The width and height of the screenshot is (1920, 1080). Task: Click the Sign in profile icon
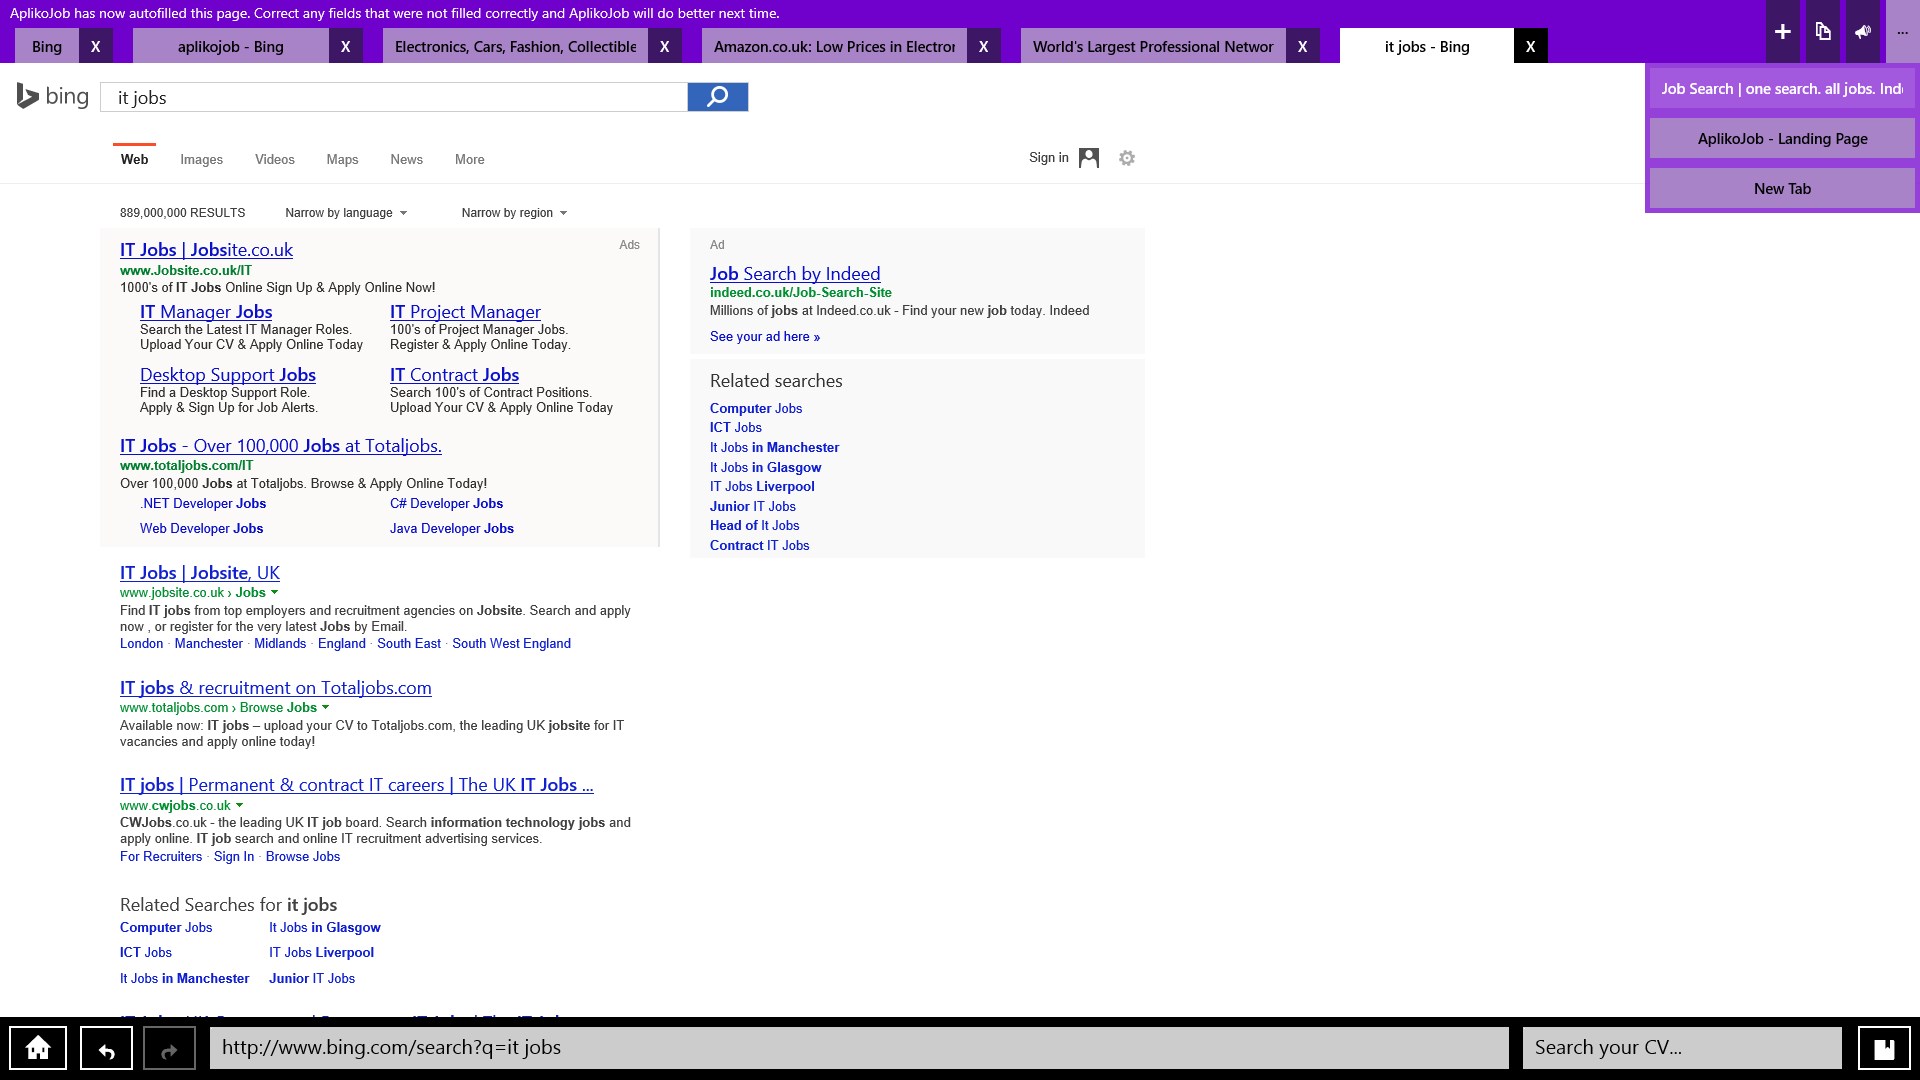(x=1089, y=158)
